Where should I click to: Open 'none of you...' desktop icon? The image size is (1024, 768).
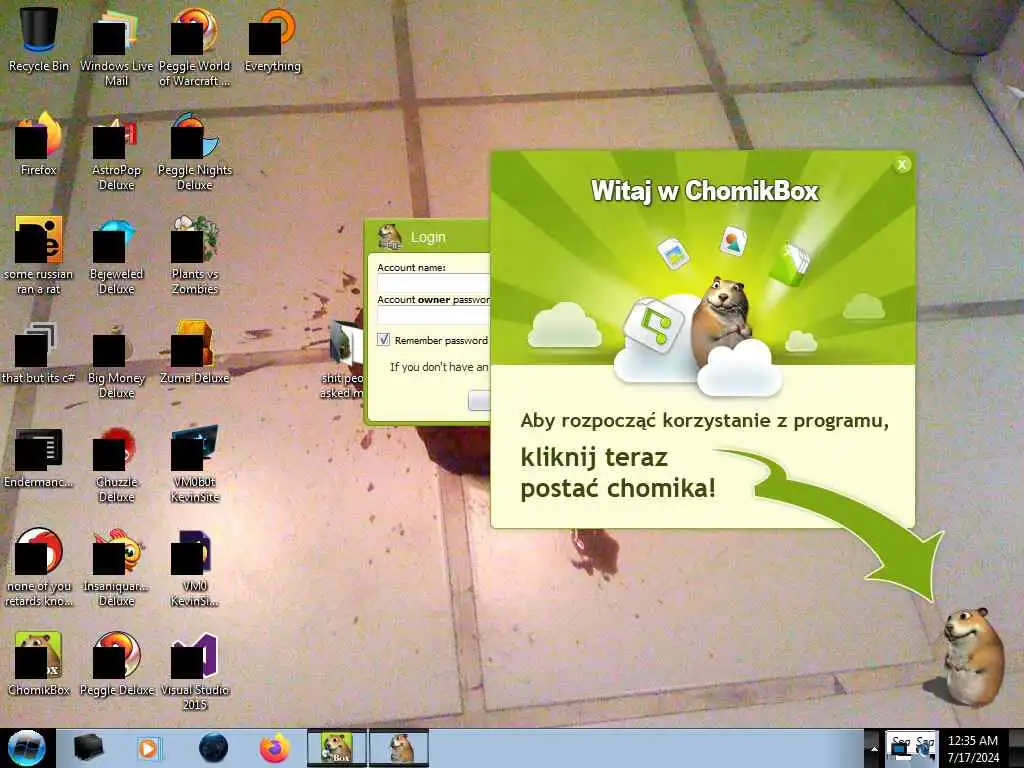click(x=39, y=568)
